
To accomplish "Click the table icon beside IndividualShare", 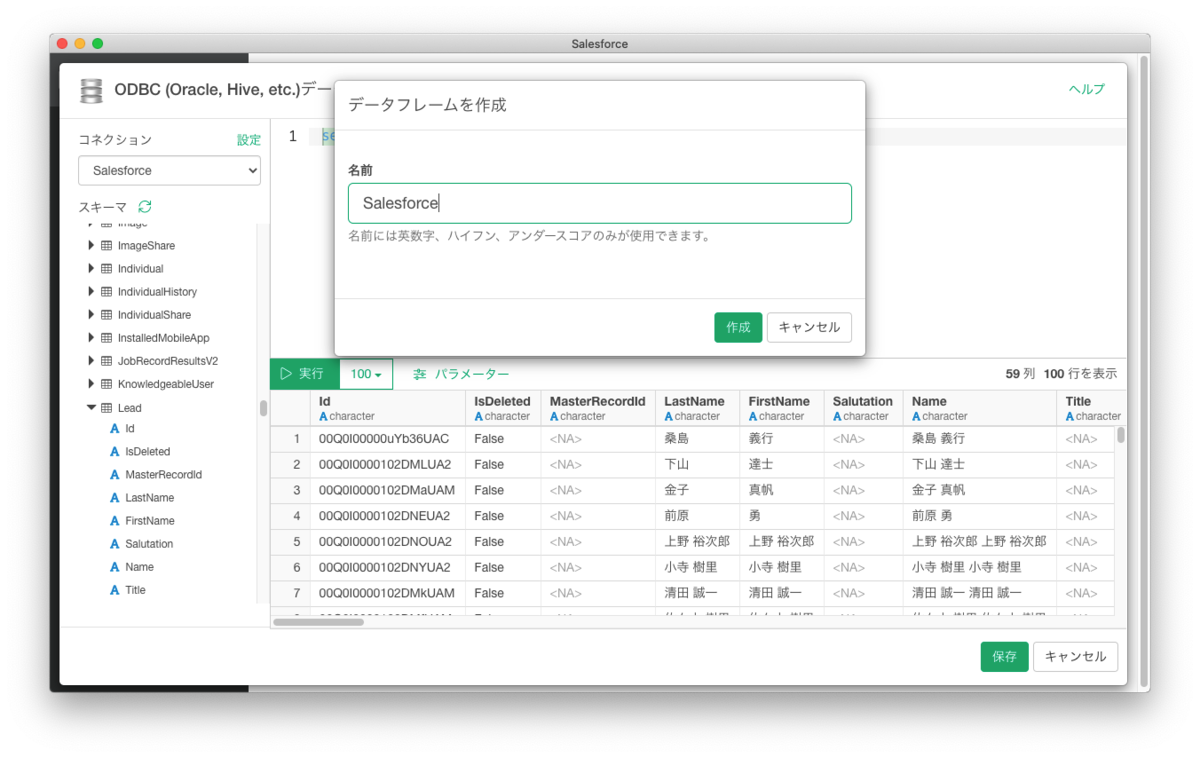I will click(x=106, y=315).
